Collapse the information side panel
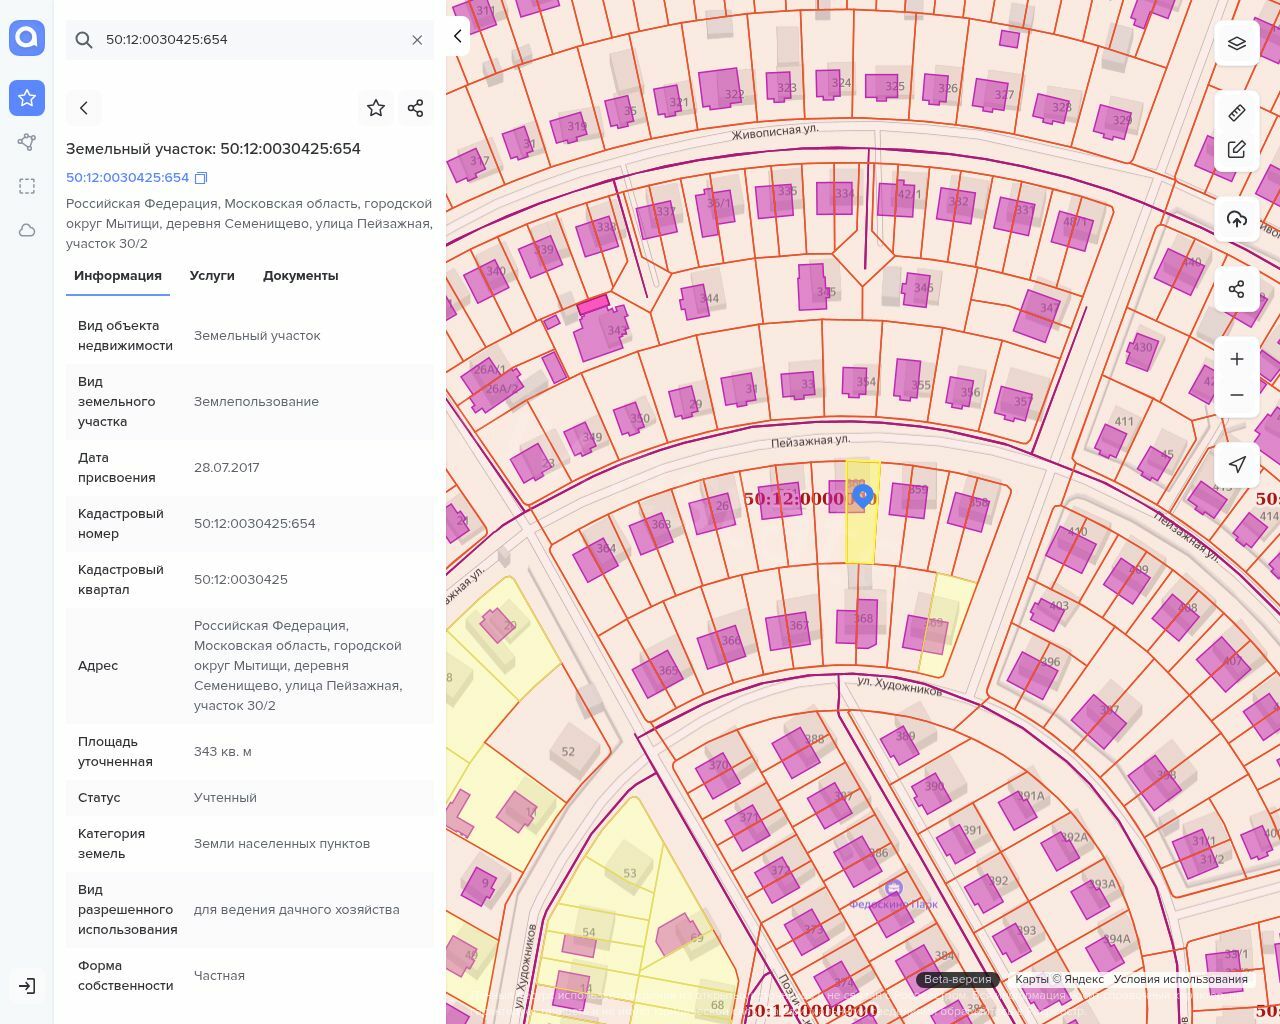 (x=458, y=36)
